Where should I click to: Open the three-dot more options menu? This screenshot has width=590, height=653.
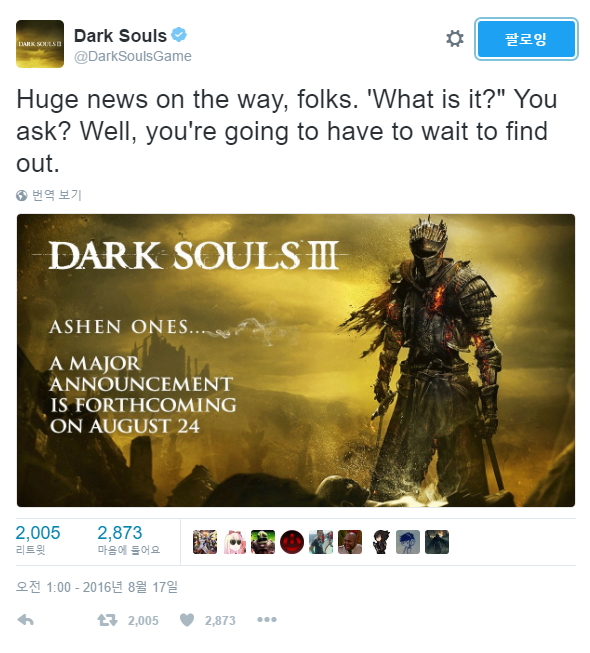(x=267, y=620)
